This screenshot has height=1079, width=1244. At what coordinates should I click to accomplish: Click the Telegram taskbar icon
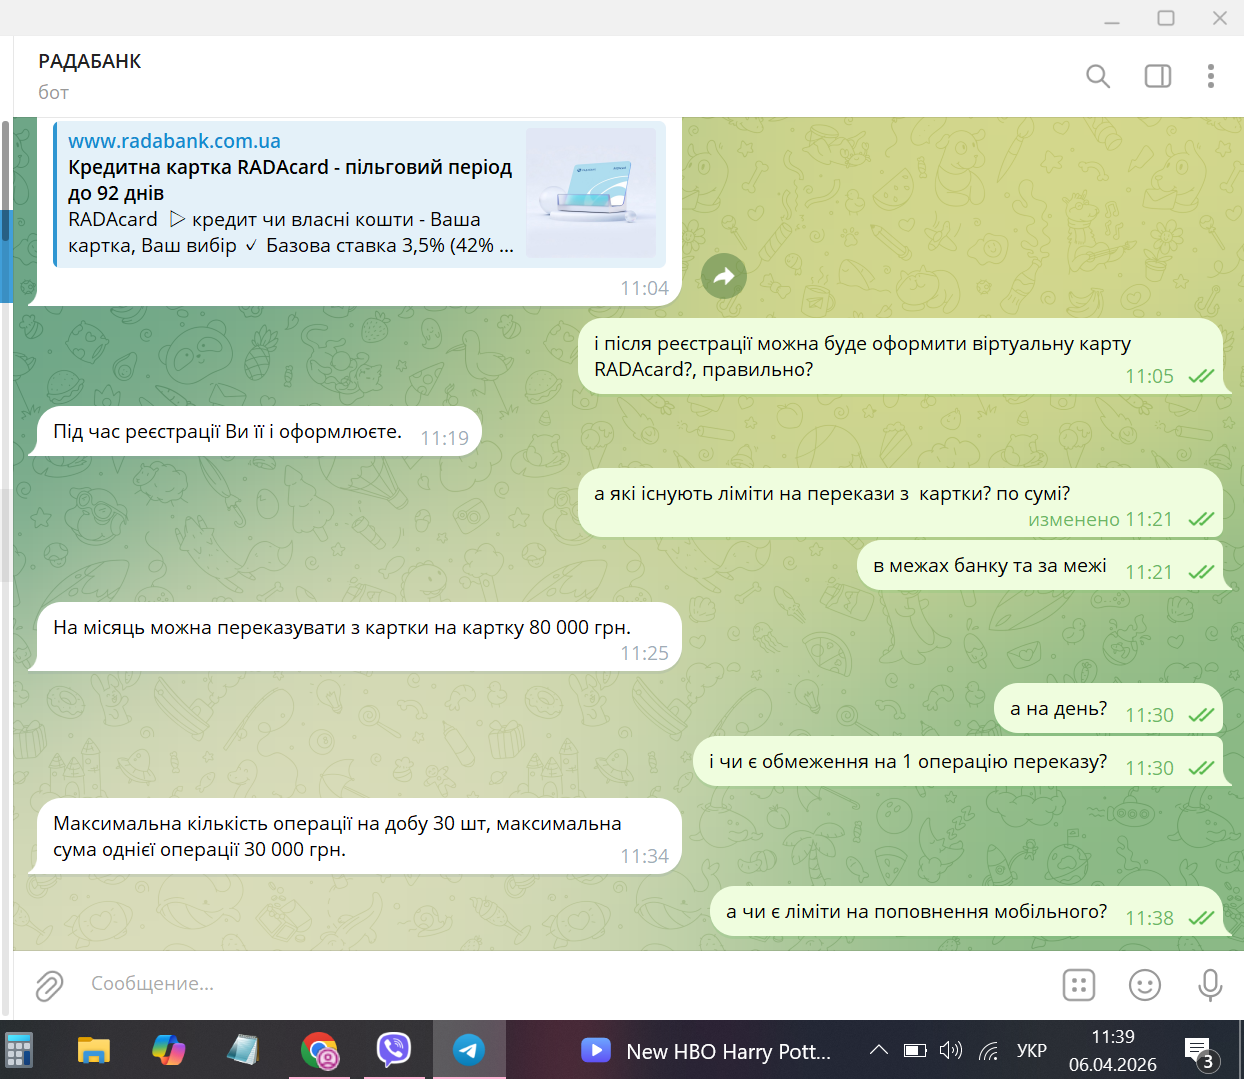coord(469,1050)
